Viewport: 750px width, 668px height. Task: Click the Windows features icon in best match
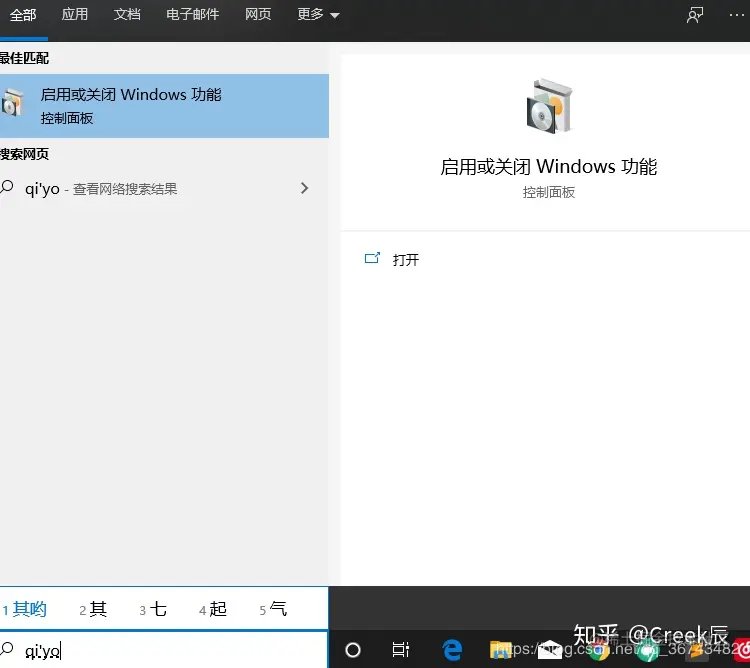point(12,102)
